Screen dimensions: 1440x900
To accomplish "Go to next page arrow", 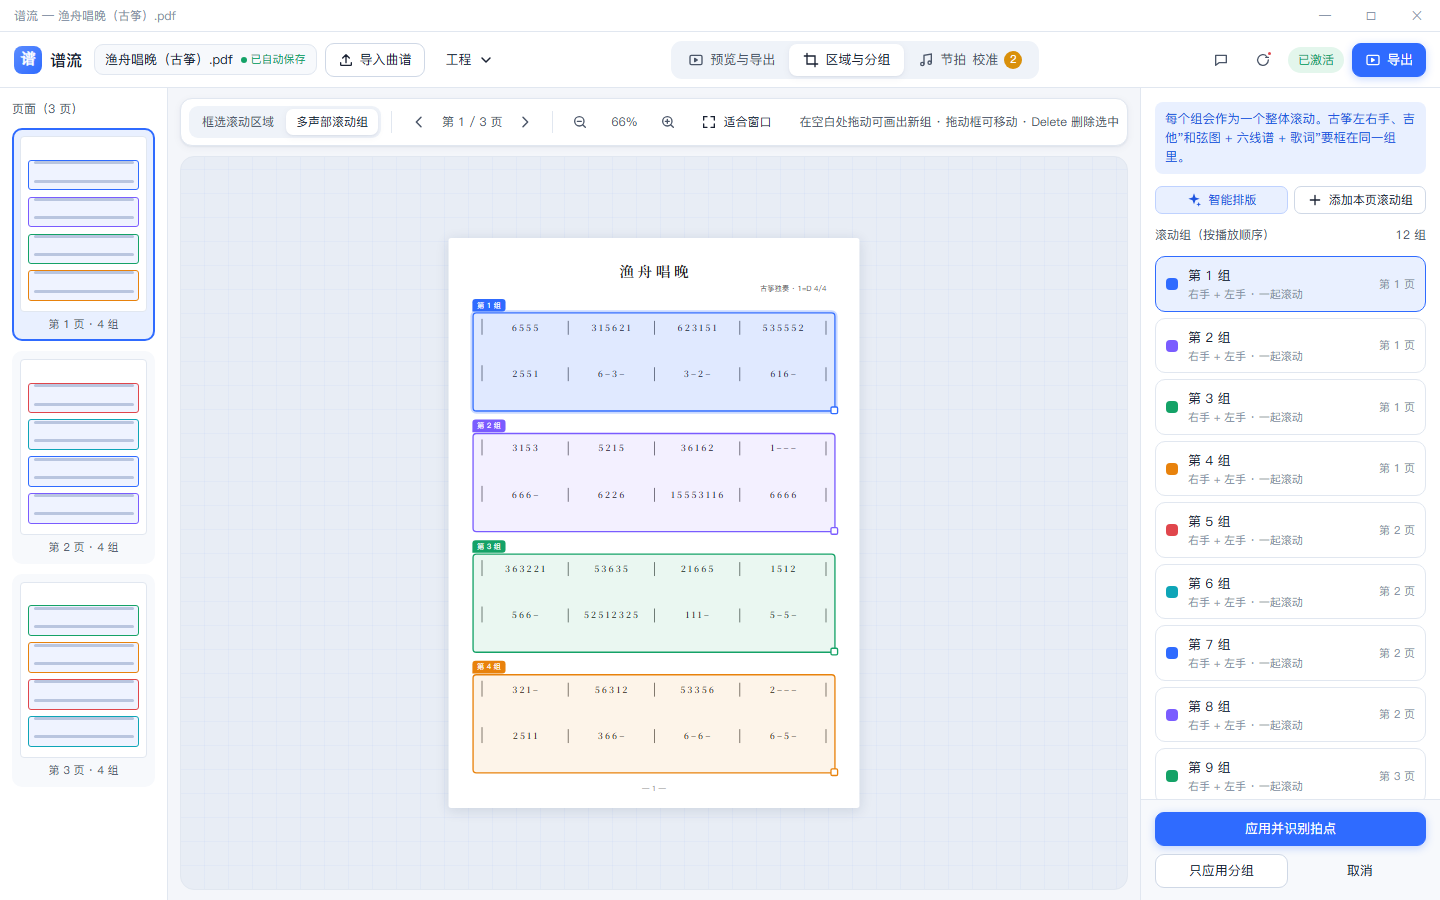I will (x=525, y=122).
